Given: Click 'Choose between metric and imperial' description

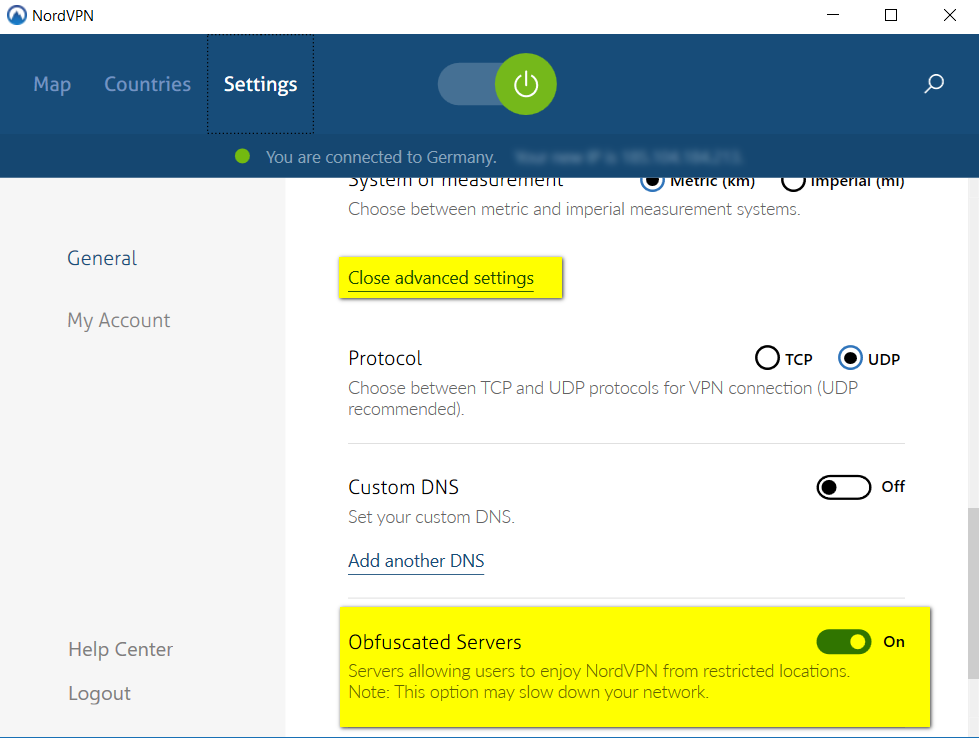Looking at the screenshot, I should pos(574,209).
